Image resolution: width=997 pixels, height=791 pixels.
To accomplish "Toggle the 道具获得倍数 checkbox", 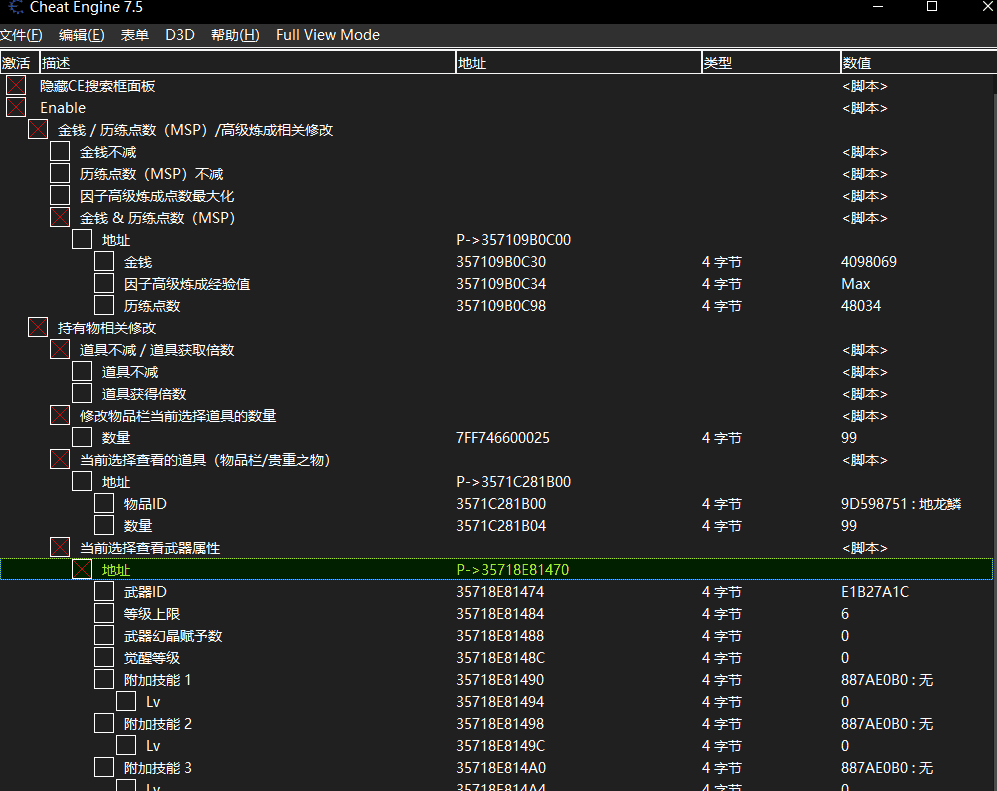I will click(x=82, y=394).
